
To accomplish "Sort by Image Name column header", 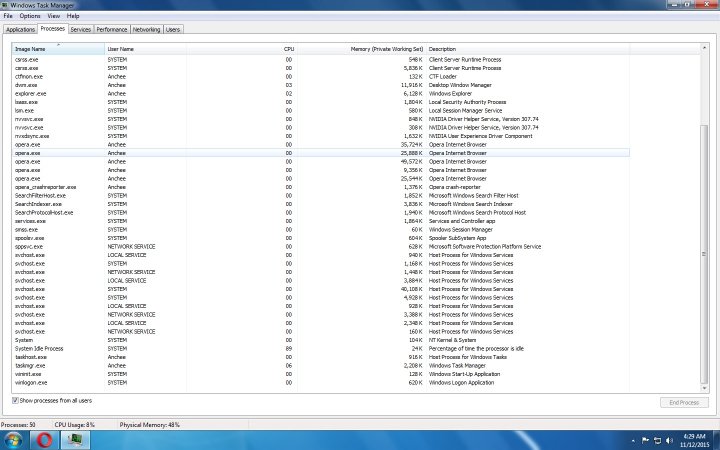I will click(58, 49).
